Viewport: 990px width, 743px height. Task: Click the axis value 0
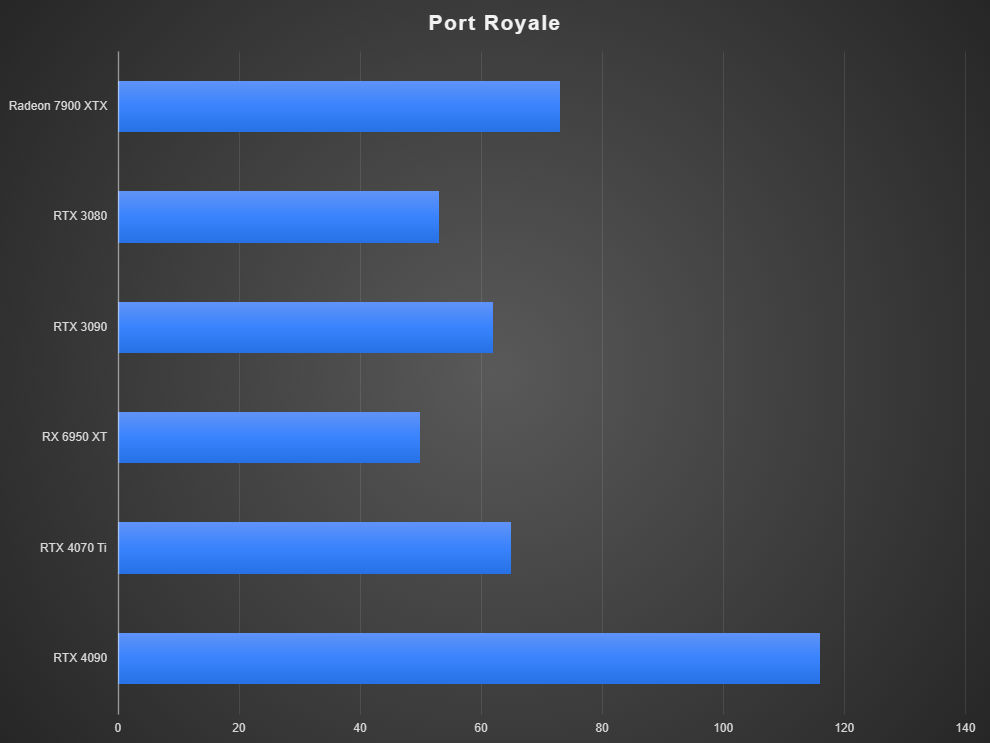(118, 728)
